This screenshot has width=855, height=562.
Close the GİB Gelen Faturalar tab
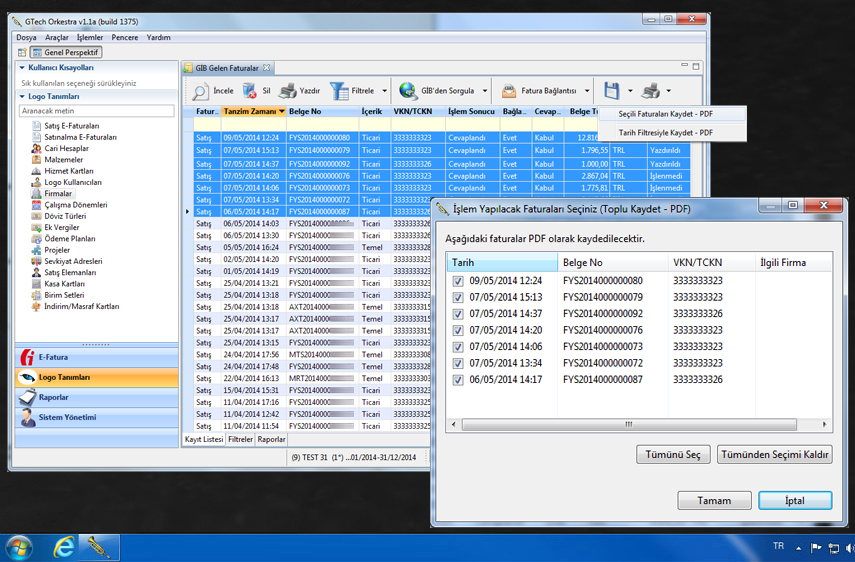point(267,68)
